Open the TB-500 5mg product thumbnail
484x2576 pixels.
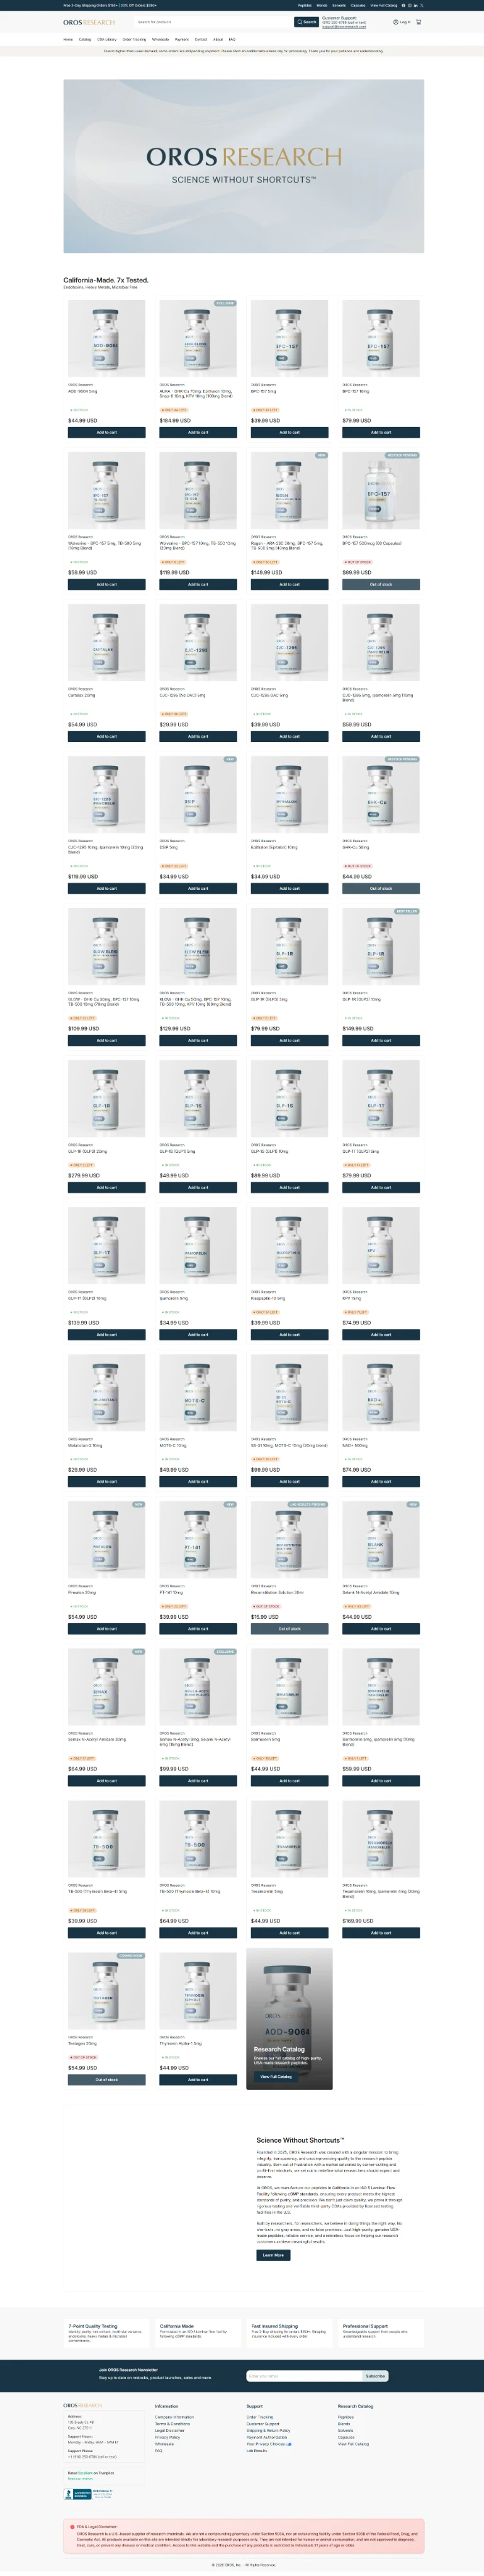[106, 1839]
